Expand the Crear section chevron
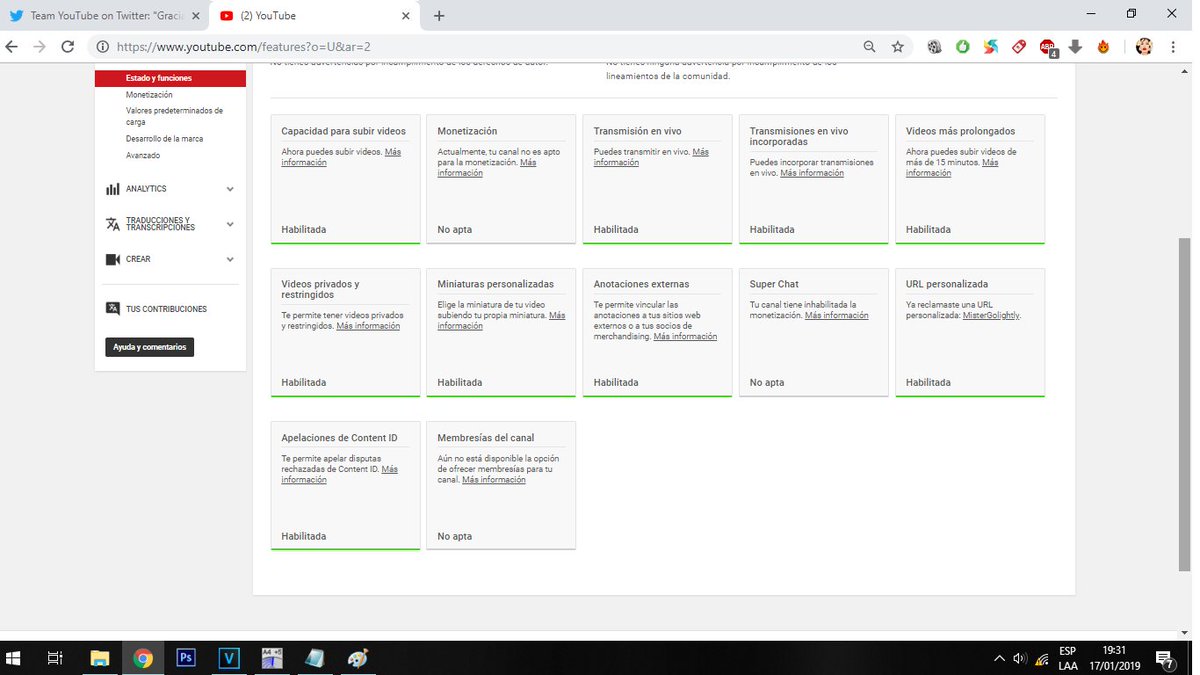The width and height of the screenshot is (1200, 675). [230, 259]
